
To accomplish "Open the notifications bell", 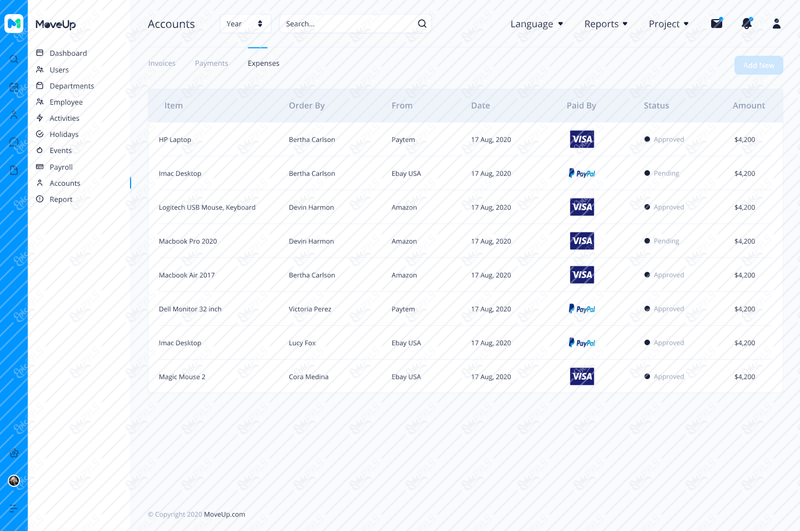I will point(747,23).
